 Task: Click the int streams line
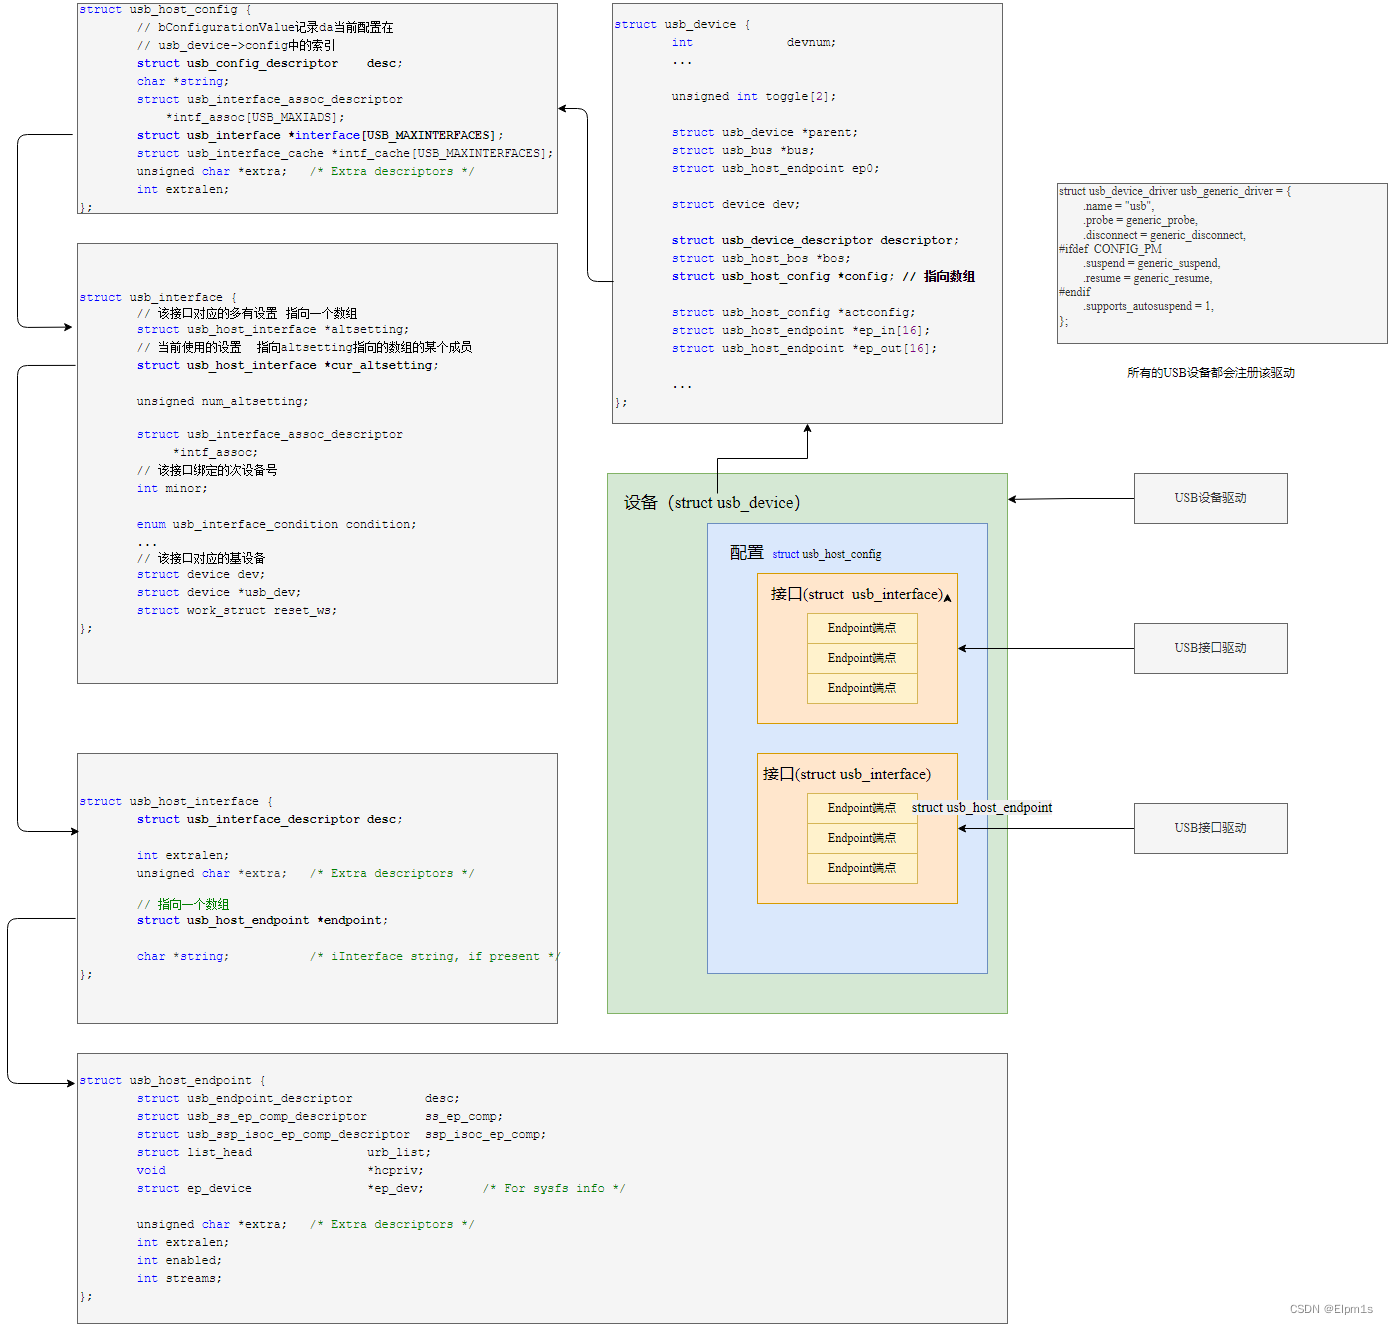pyautogui.click(x=179, y=1278)
